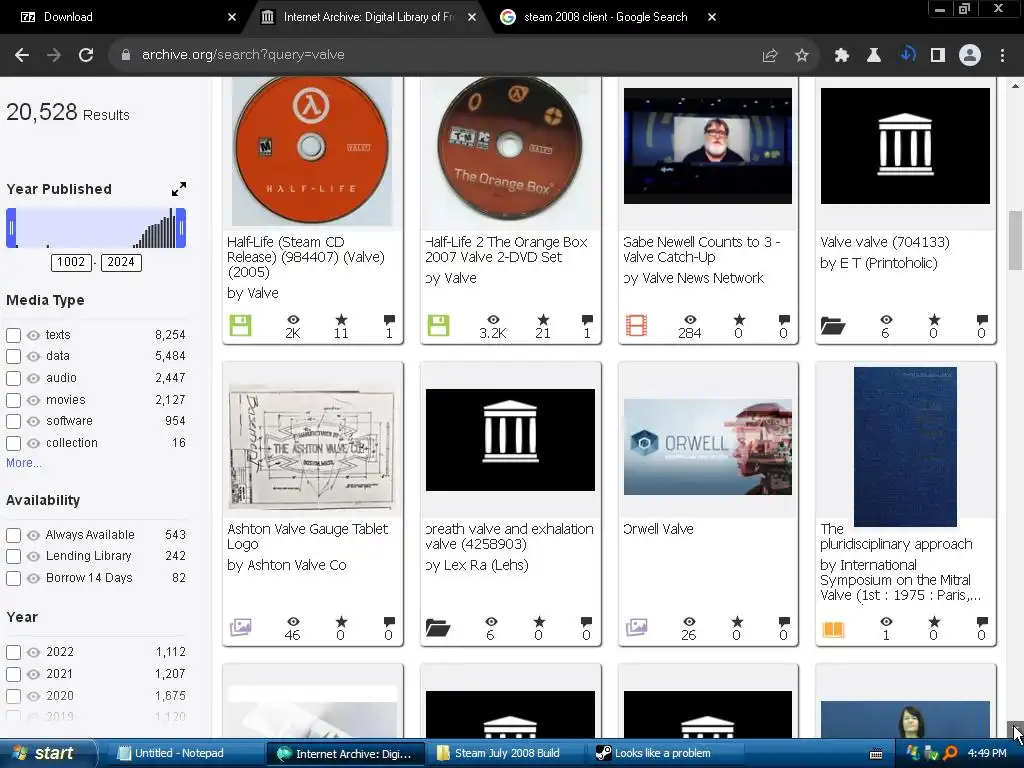Image resolution: width=1024 pixels, height=768 pixels.
Task: Check the movies media type checkbox
Action: point(13,400)
